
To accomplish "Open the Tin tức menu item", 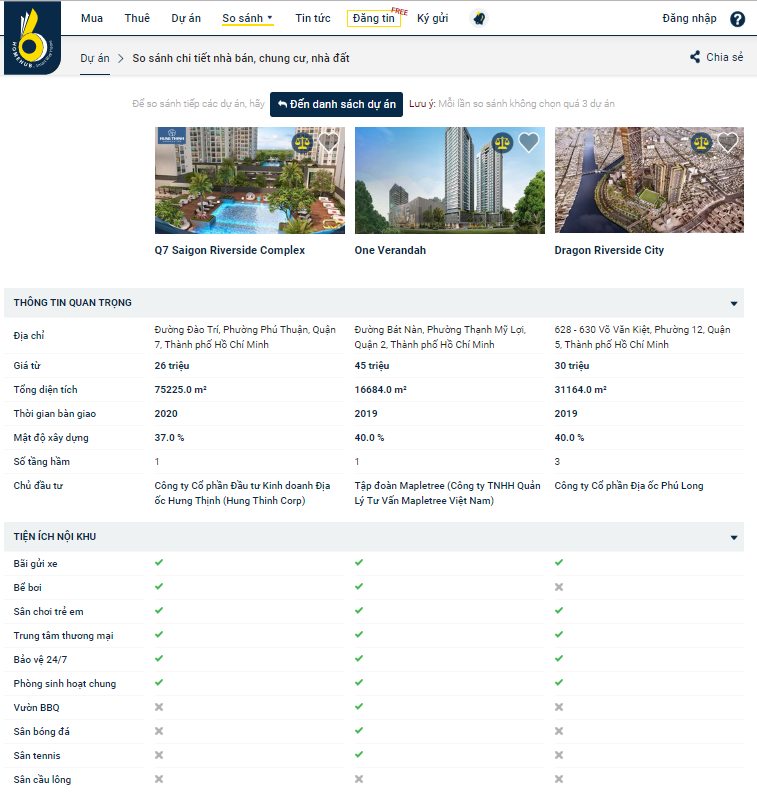I will (x=313, y=18).
